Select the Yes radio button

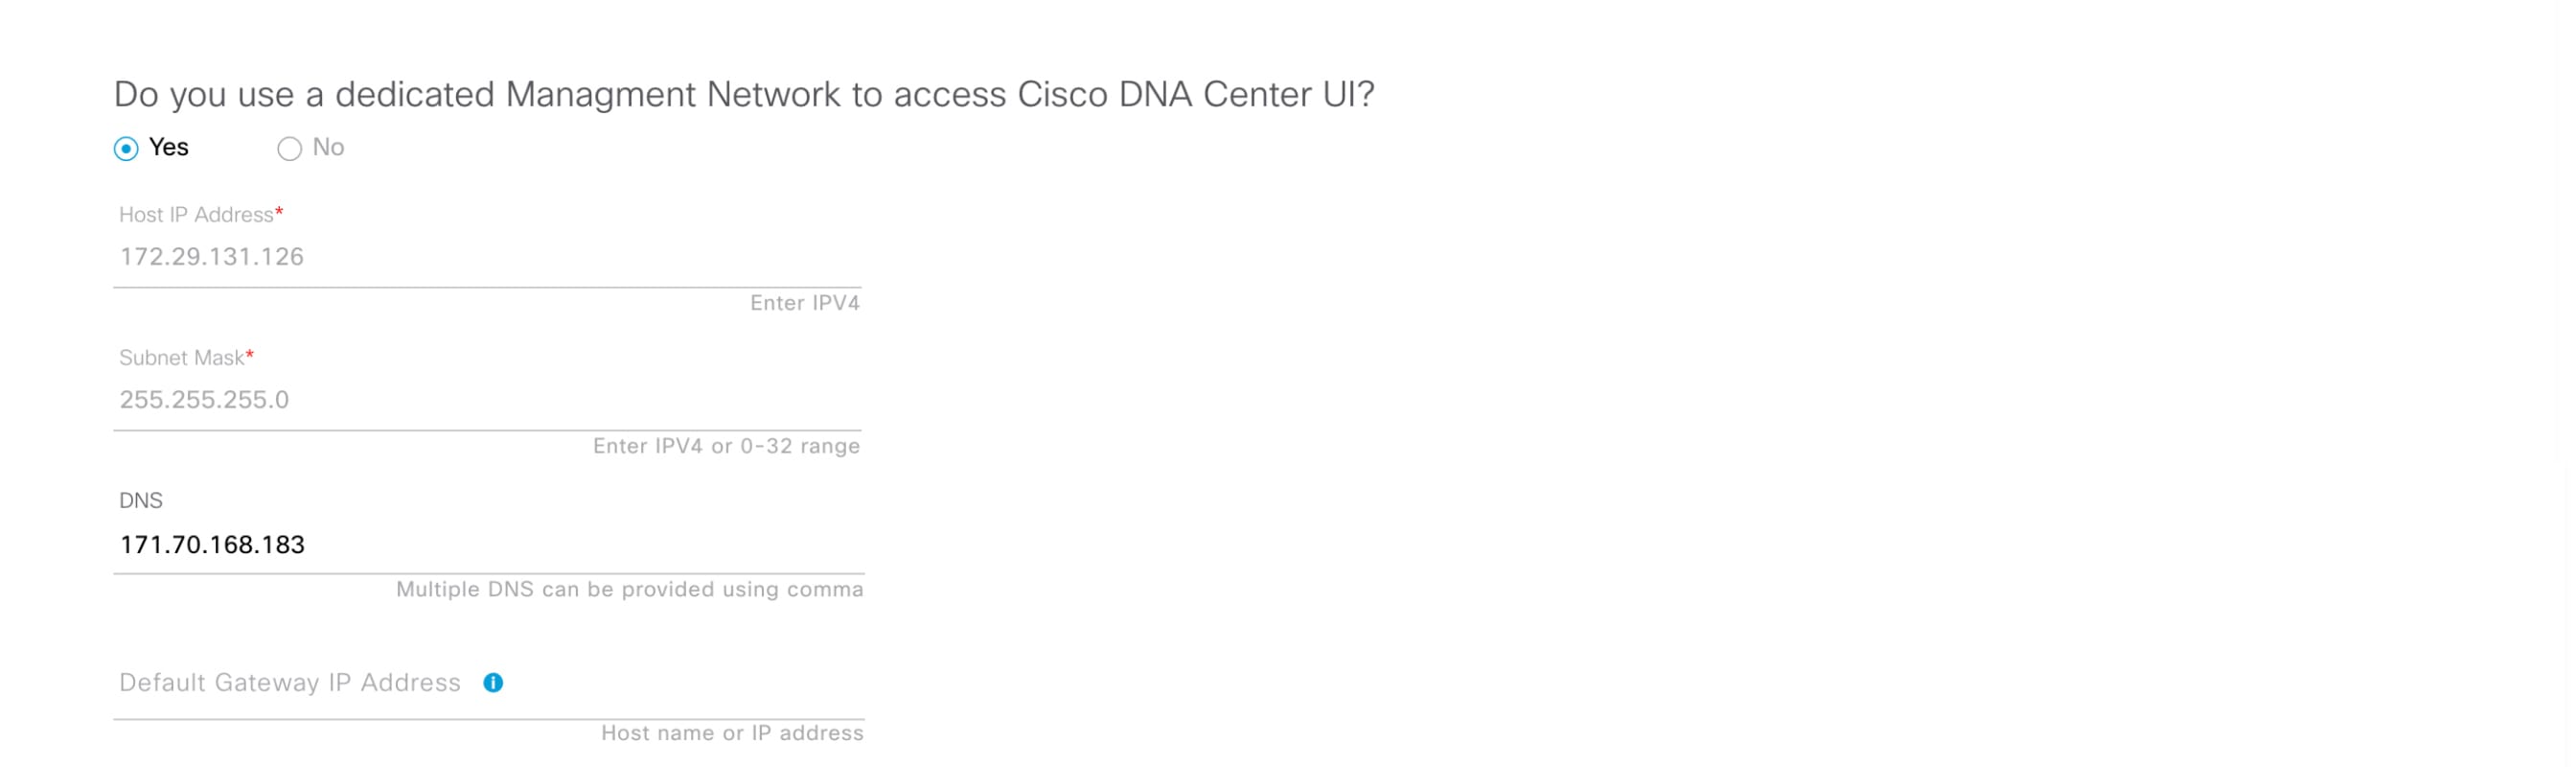(x=126, y=149)
